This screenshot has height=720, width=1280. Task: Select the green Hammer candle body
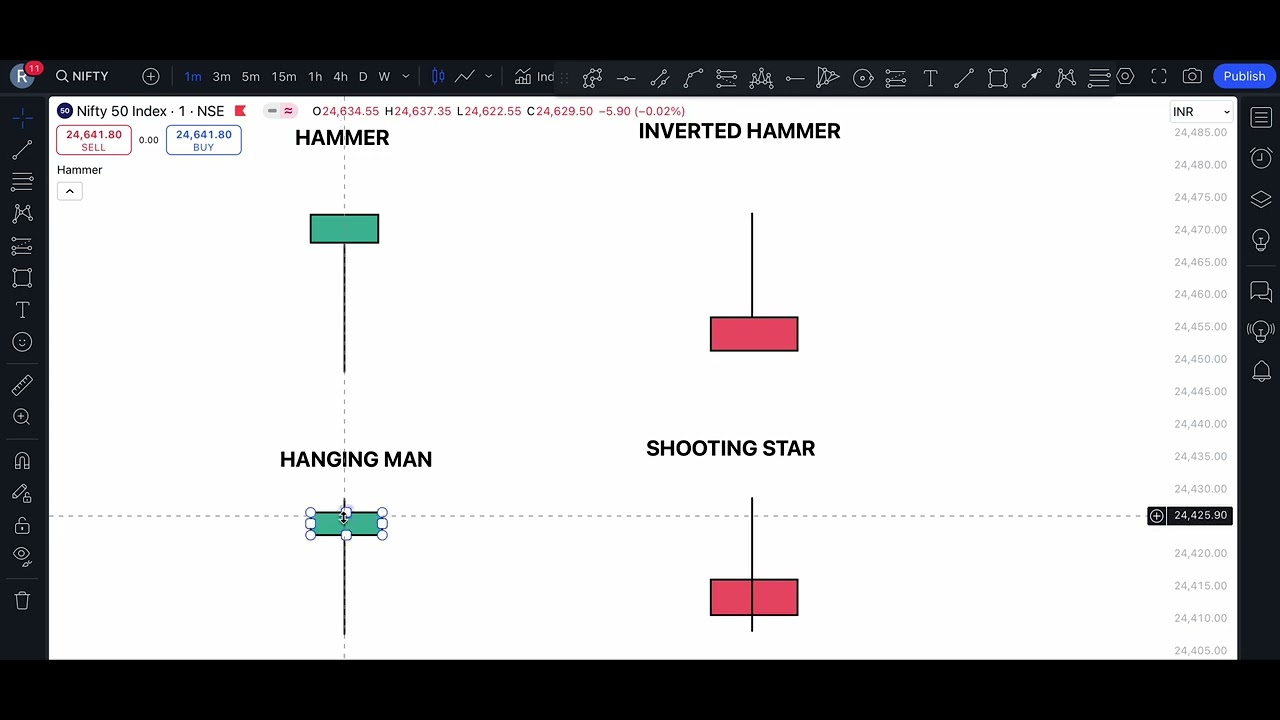point(344,229)
